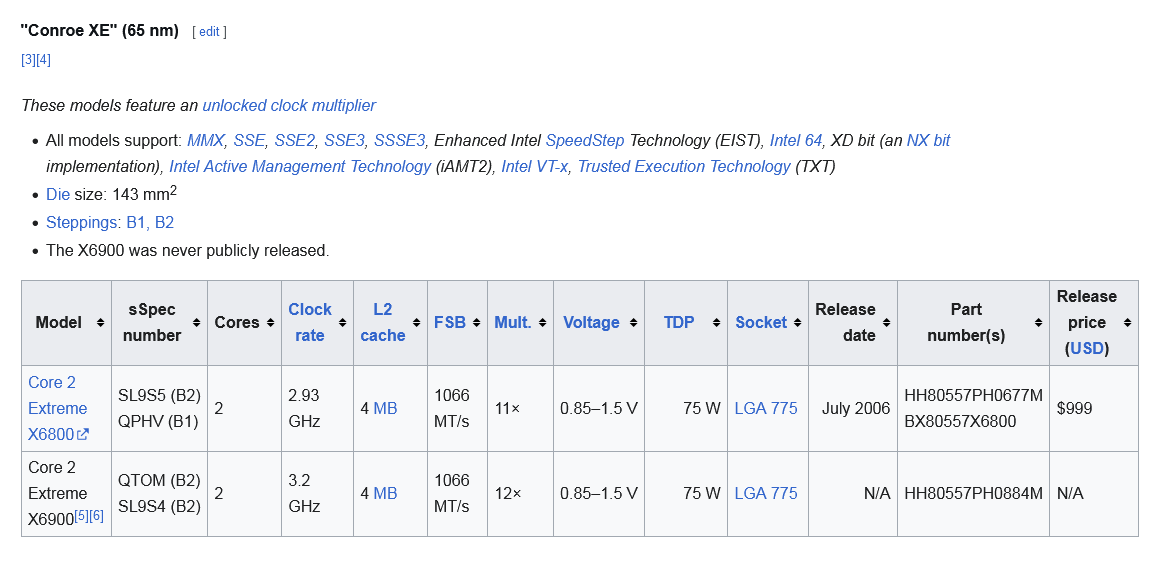Sort by Socket column arrows
1161x561 pixels.
(x=797, y=323)
